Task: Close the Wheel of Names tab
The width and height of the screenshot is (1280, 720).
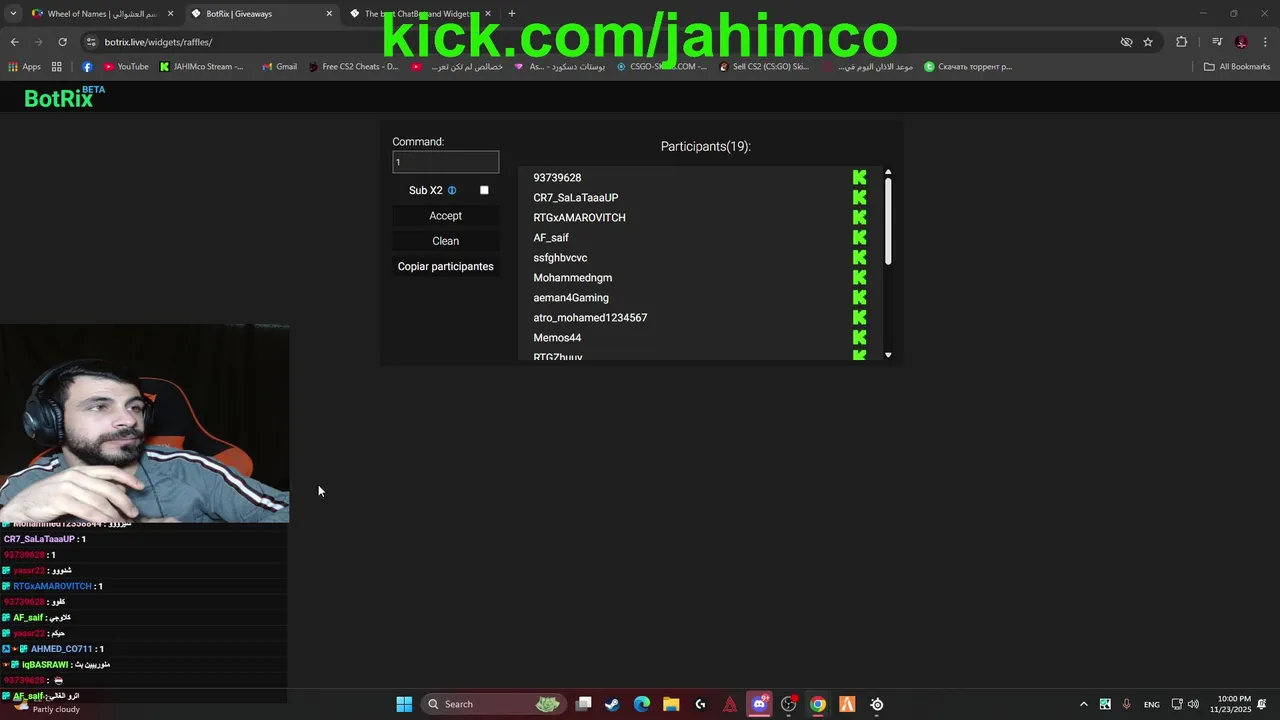Action: click(x=170, y=14)
